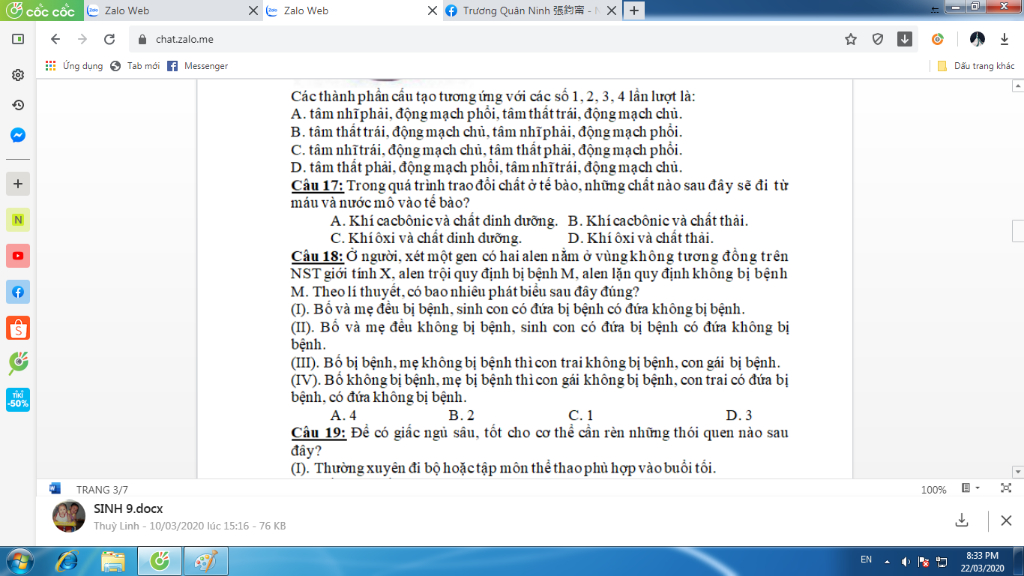The width and height of the screenshot is (1024, 576).
Task: Show browser downloads arrow icon
Action: 1004,39
